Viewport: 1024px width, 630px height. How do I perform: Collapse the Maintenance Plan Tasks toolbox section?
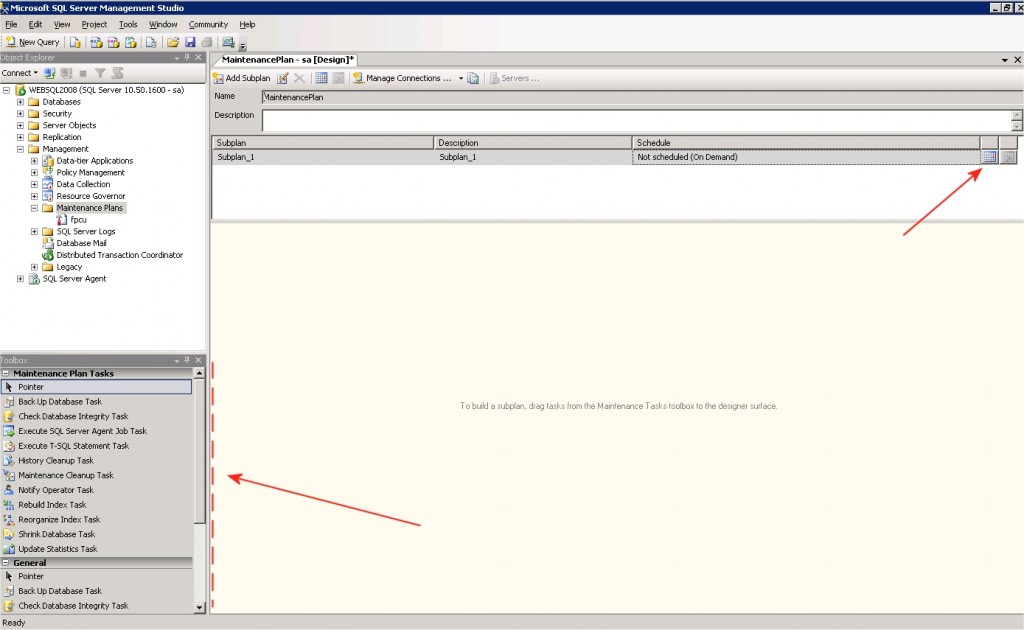tap(6, 373)
